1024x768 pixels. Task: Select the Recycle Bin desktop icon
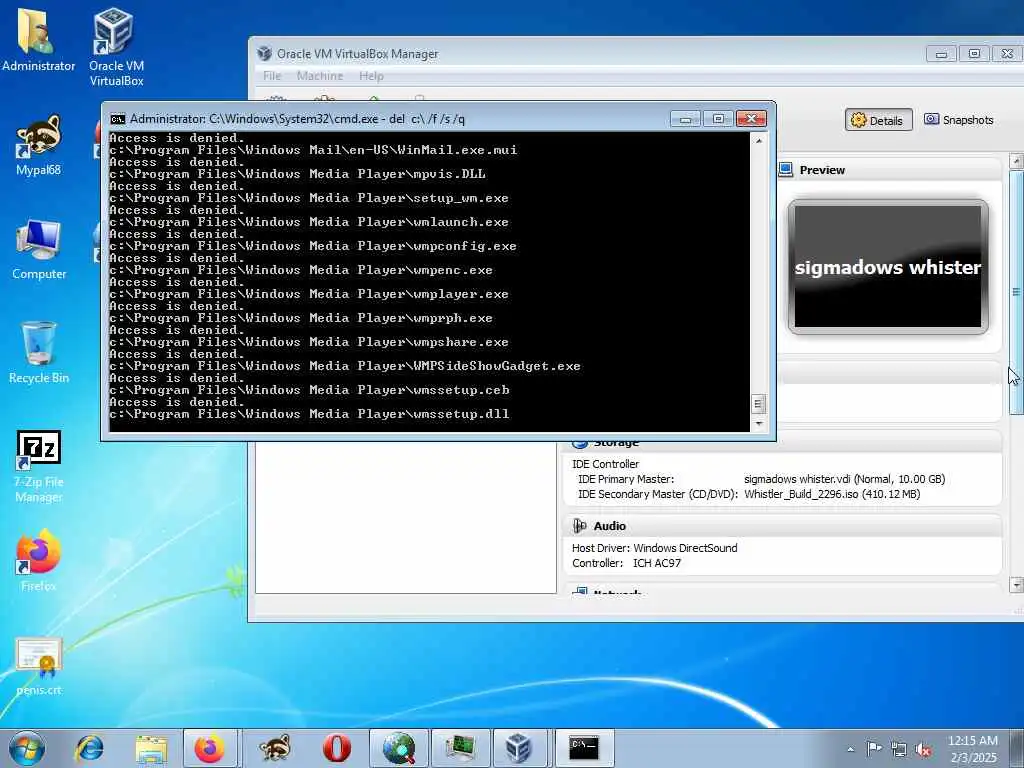(x=39, y=353)
